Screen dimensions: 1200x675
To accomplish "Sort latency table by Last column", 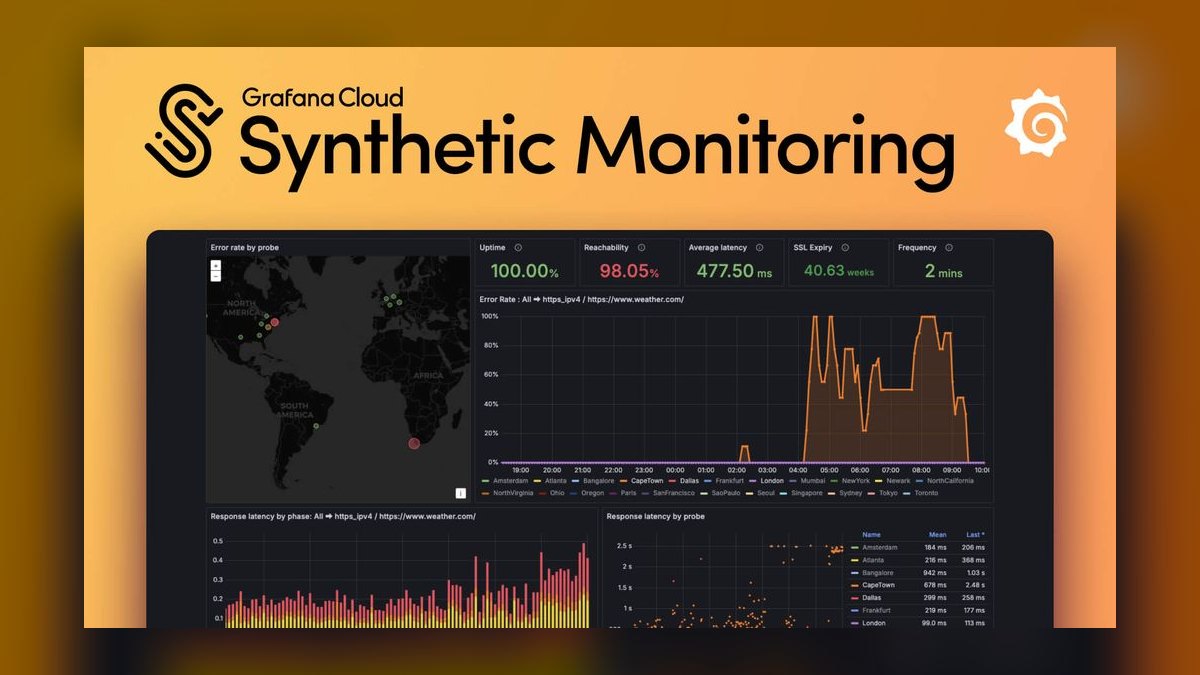I will [975, 535].
